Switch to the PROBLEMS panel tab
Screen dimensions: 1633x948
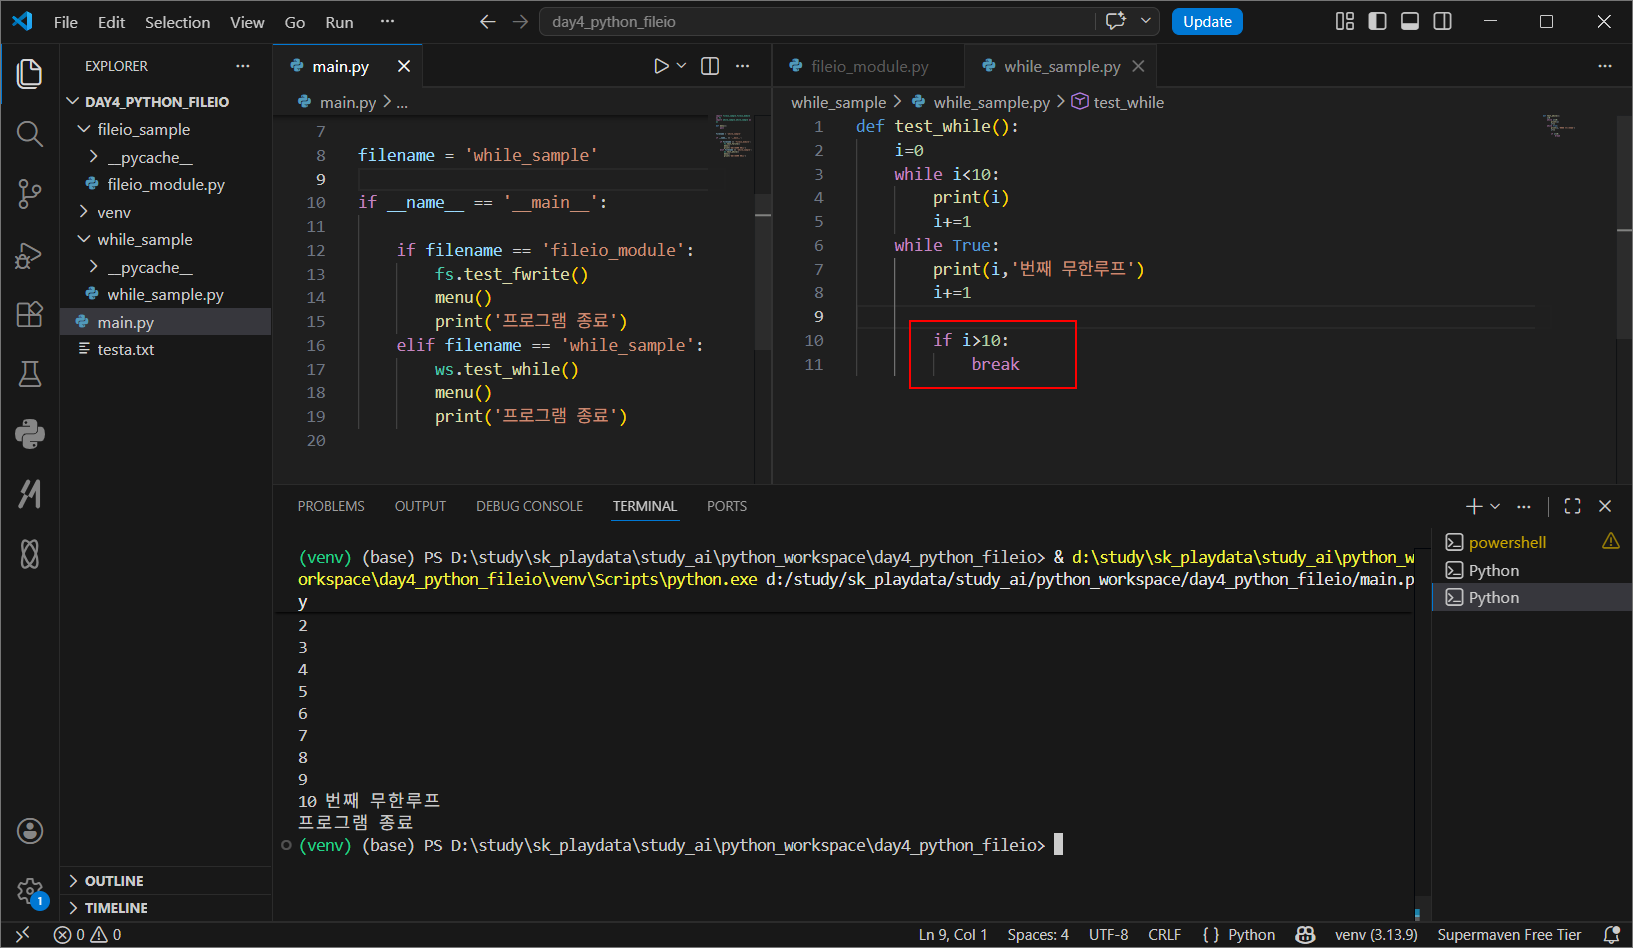331,506
